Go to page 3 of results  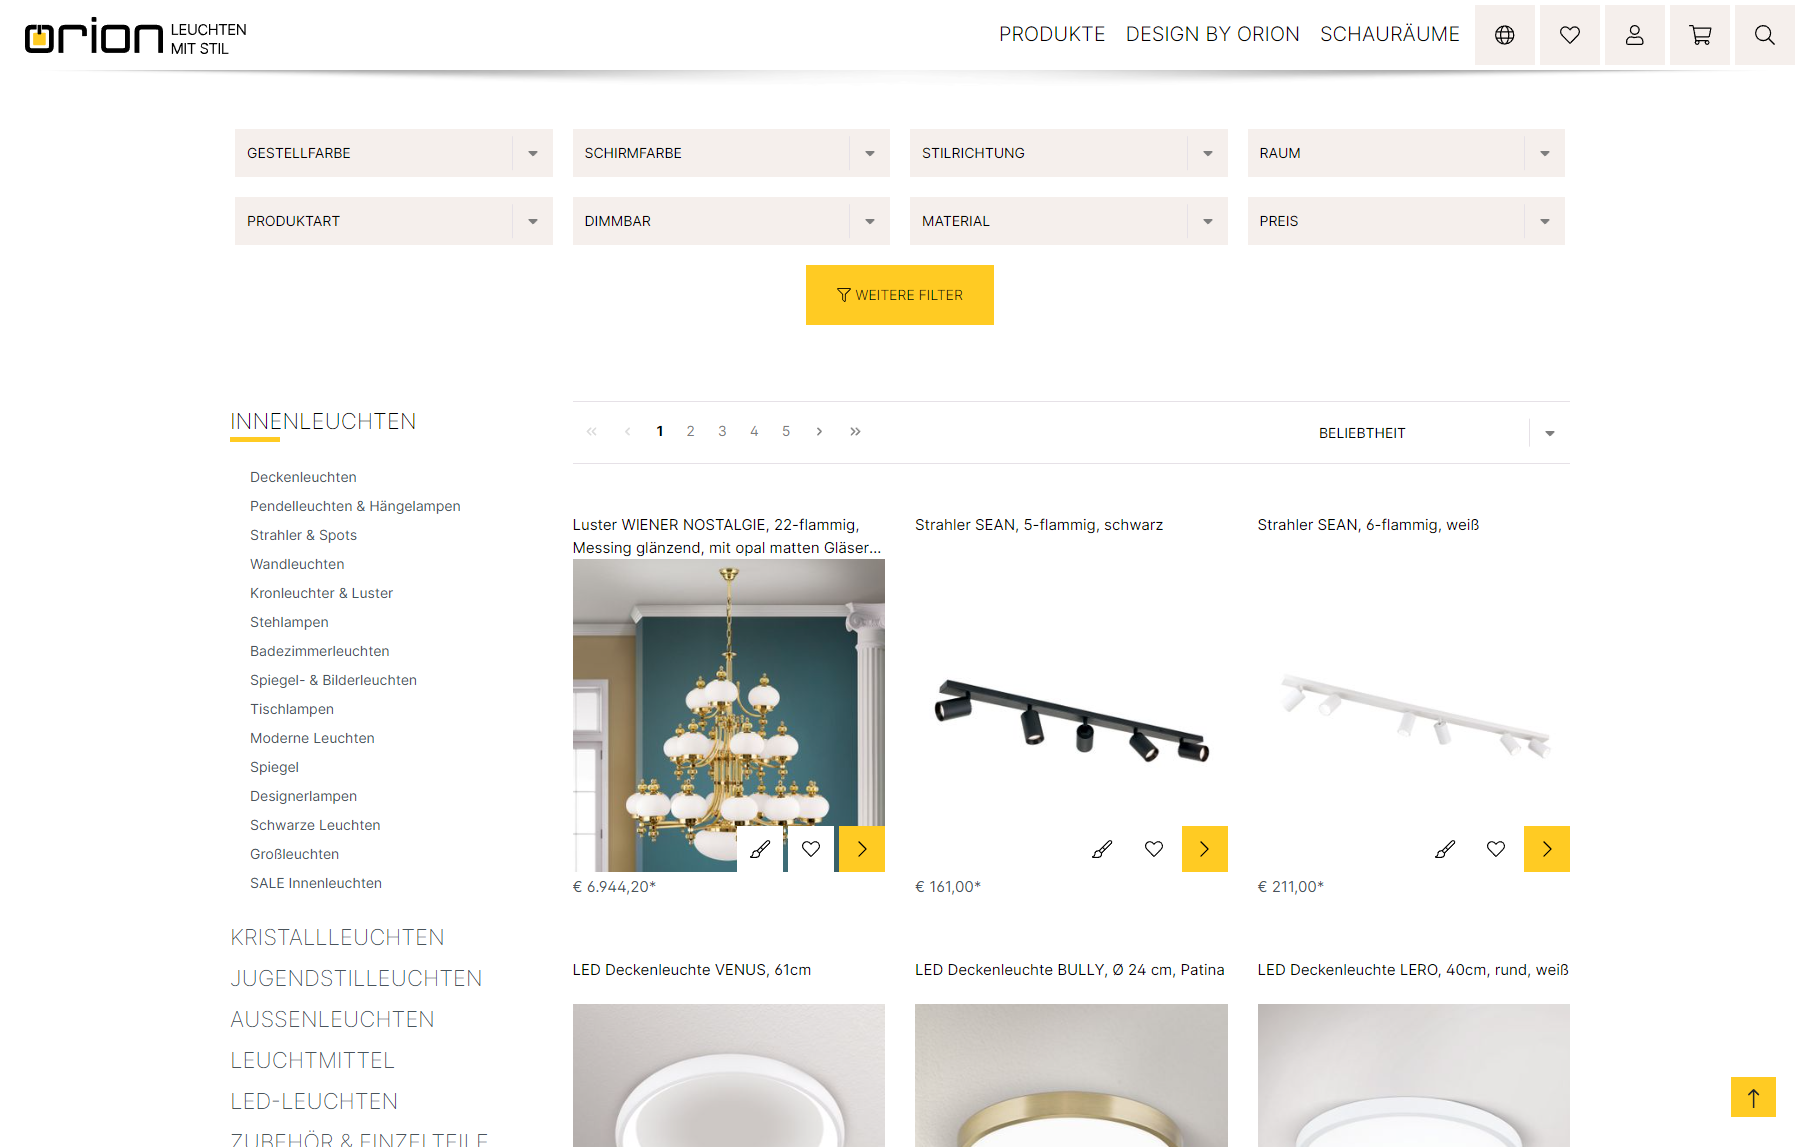pyautogui.click(x=722, y=431)
